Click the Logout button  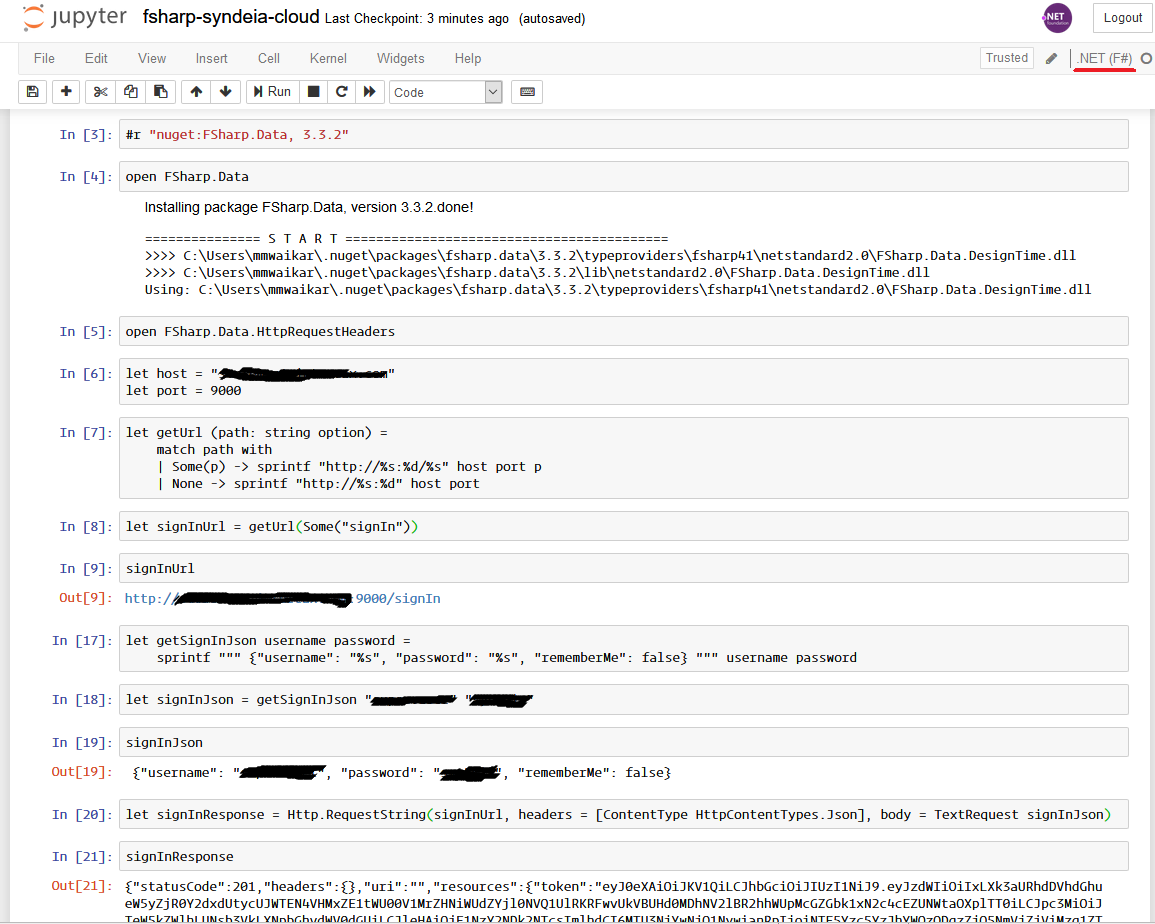[1123, 18]
